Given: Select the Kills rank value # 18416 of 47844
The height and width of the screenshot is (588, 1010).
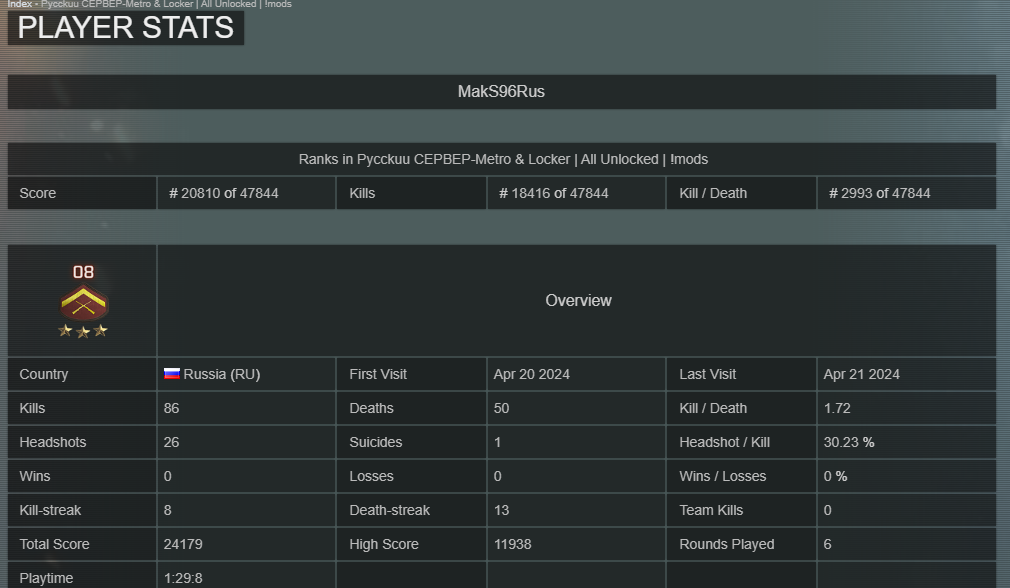Looking at the screenshot, I should click(x=553, y=193).
